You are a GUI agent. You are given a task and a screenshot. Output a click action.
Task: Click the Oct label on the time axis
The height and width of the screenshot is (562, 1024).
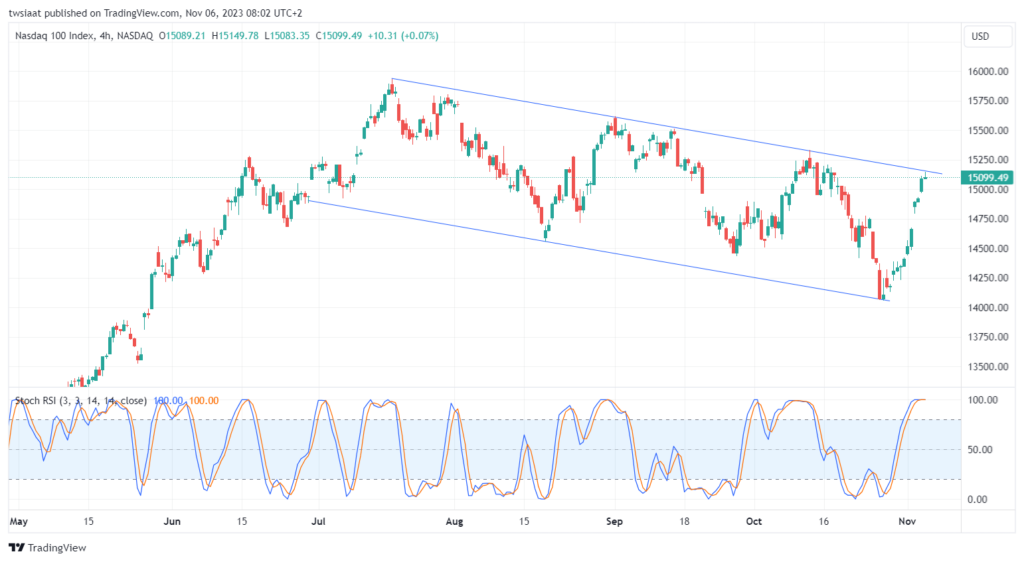[x=754, y=522]
